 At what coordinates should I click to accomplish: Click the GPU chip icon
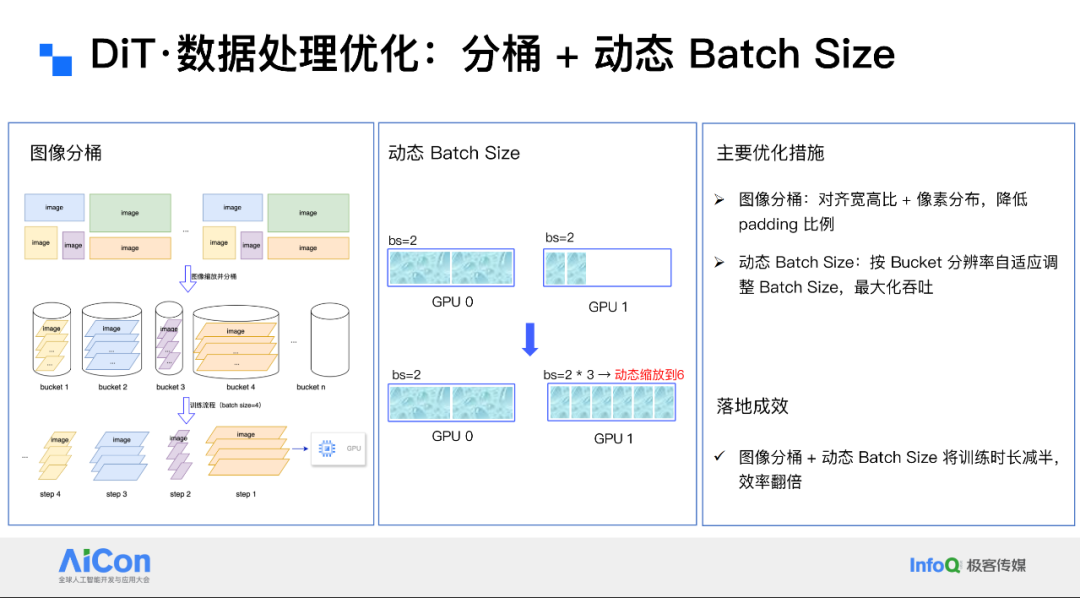pyautogui.click(x=326, y=448)
